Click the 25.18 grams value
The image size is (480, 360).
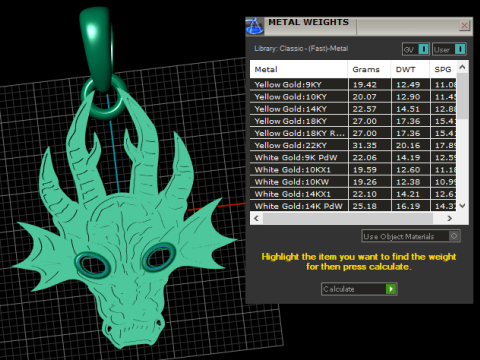click(x=365, y=206)
